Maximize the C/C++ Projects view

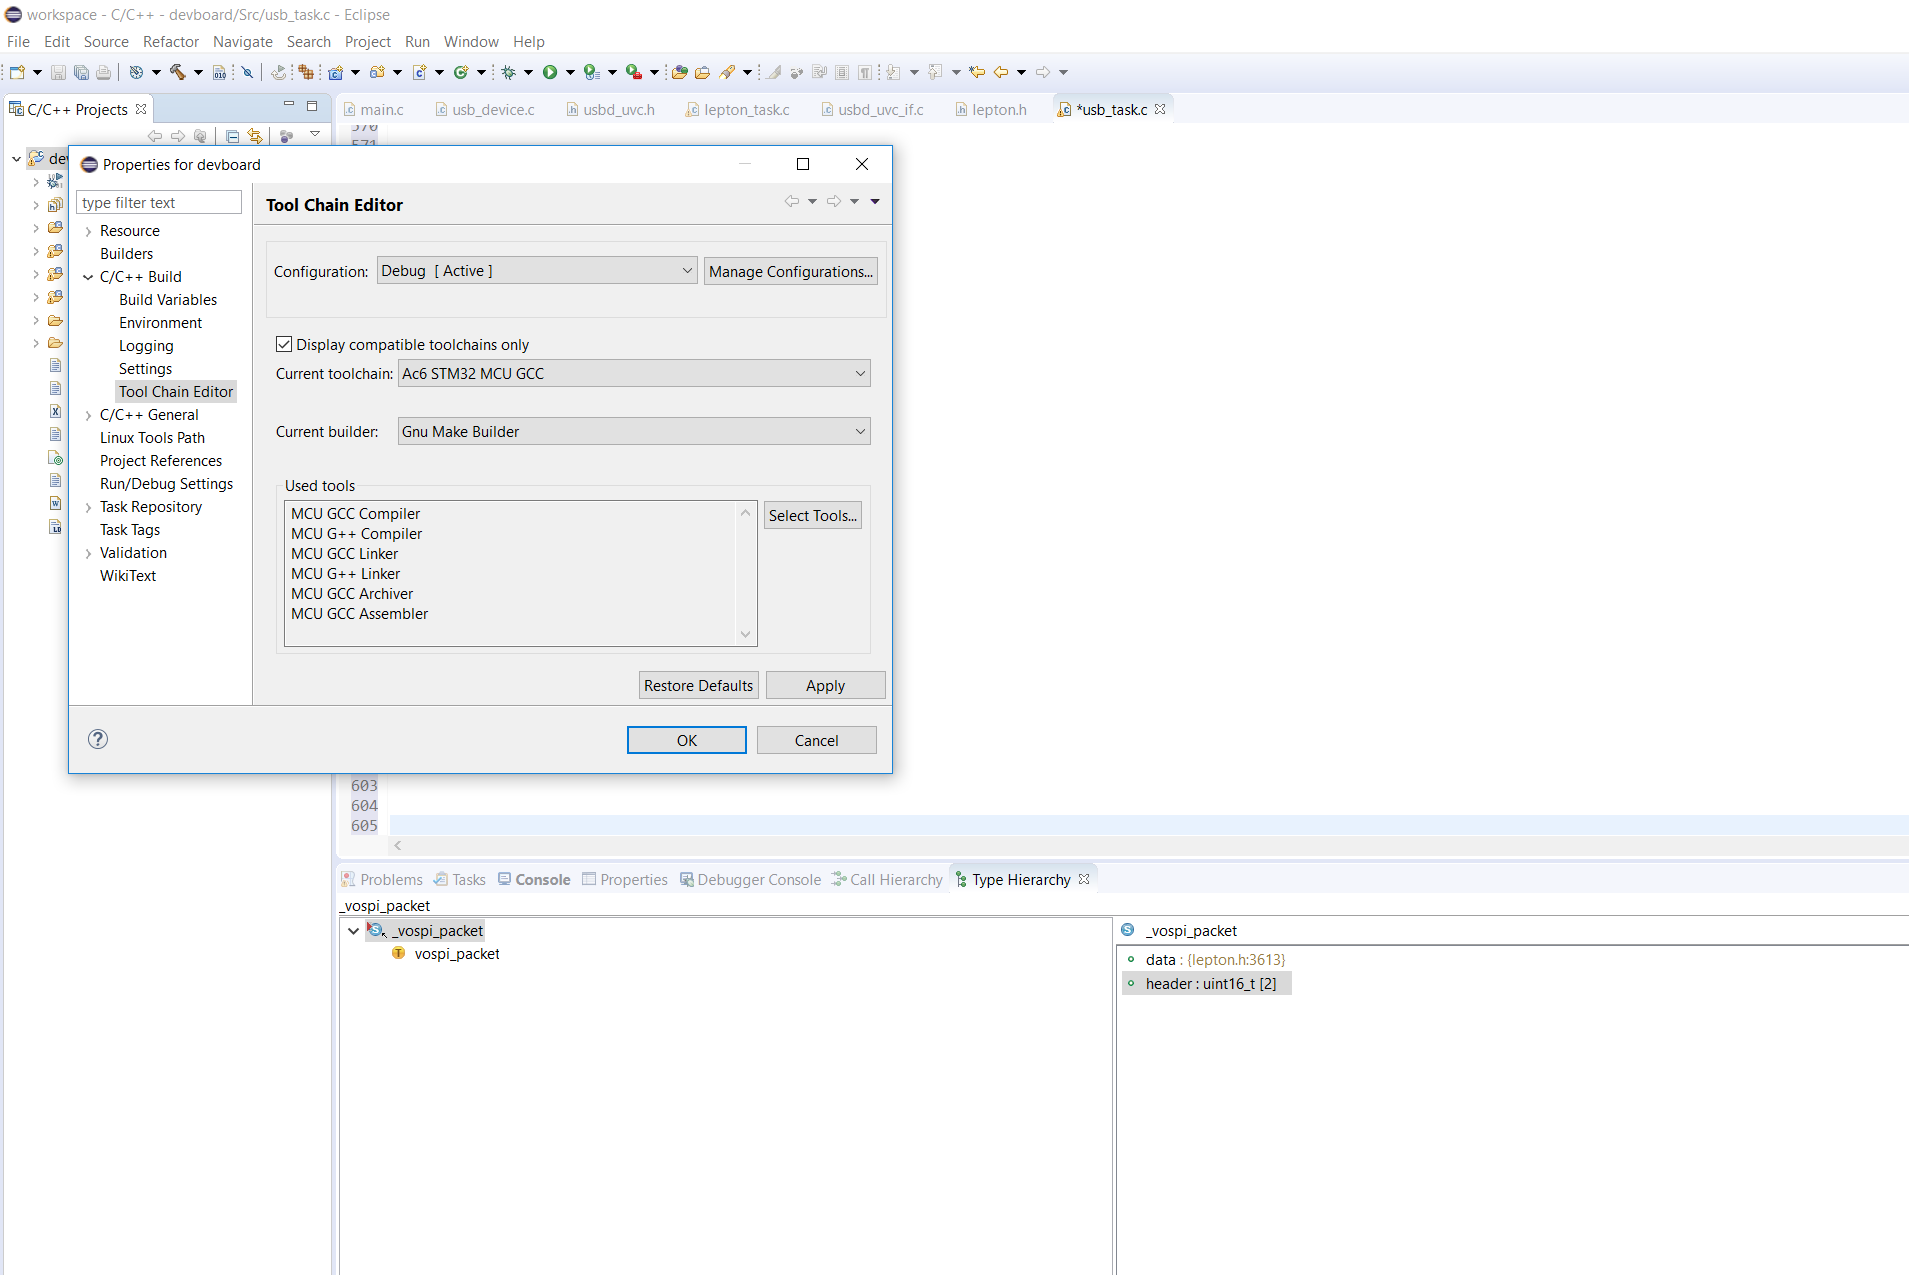(x=312, y=105)
